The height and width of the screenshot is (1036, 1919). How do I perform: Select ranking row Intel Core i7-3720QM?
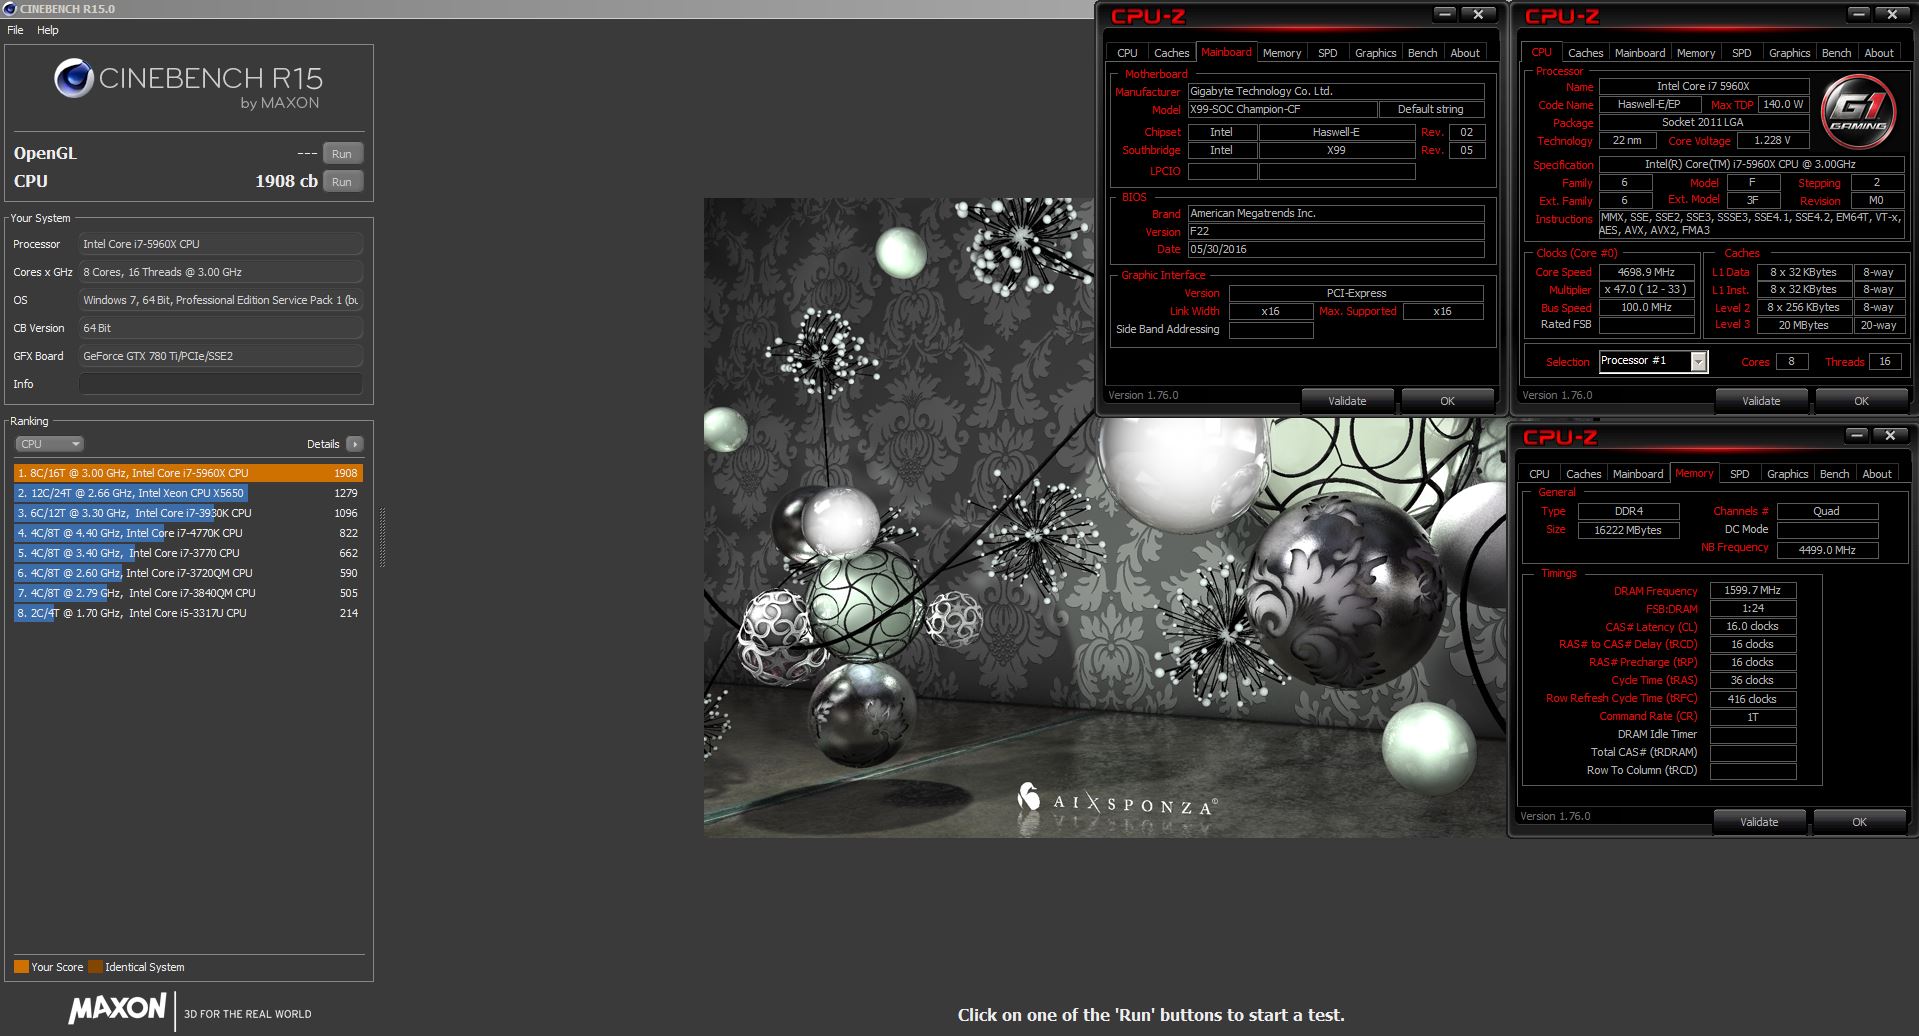pos(188,573)
